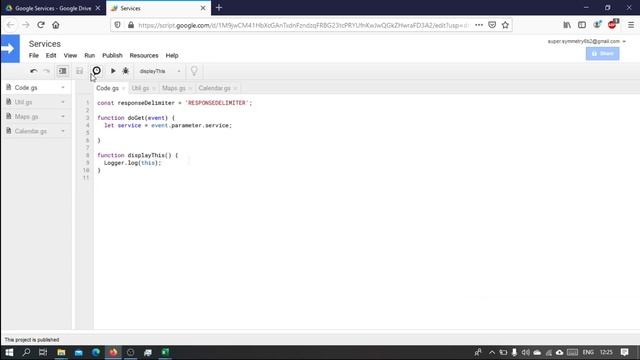Expand the Code.gs sidebar file dropdown arrow
640x360 pixels.
tap(63, 87)
